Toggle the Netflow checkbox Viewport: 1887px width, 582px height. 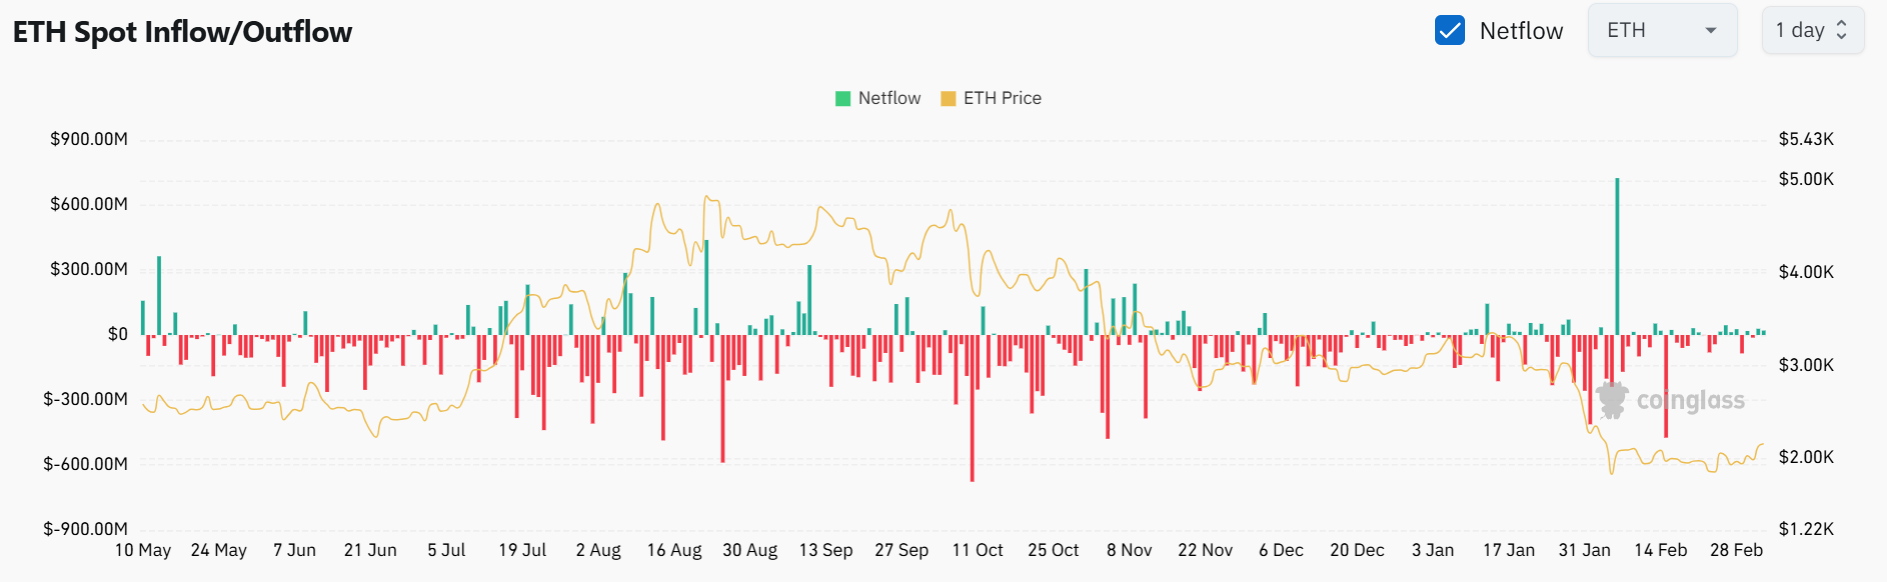point(1449,31)
